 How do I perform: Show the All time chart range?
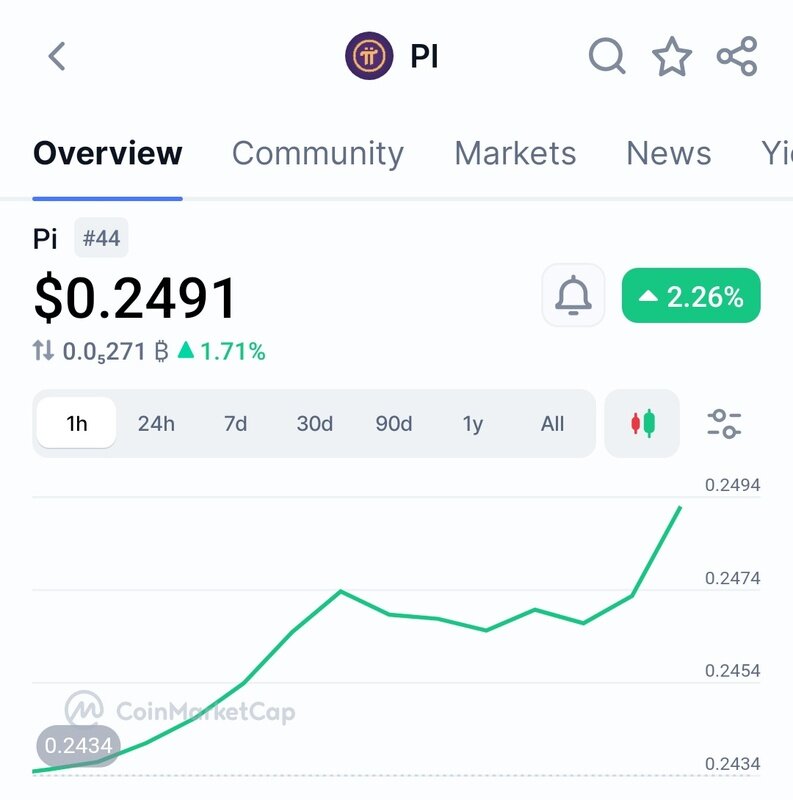[x=552, y=423]
